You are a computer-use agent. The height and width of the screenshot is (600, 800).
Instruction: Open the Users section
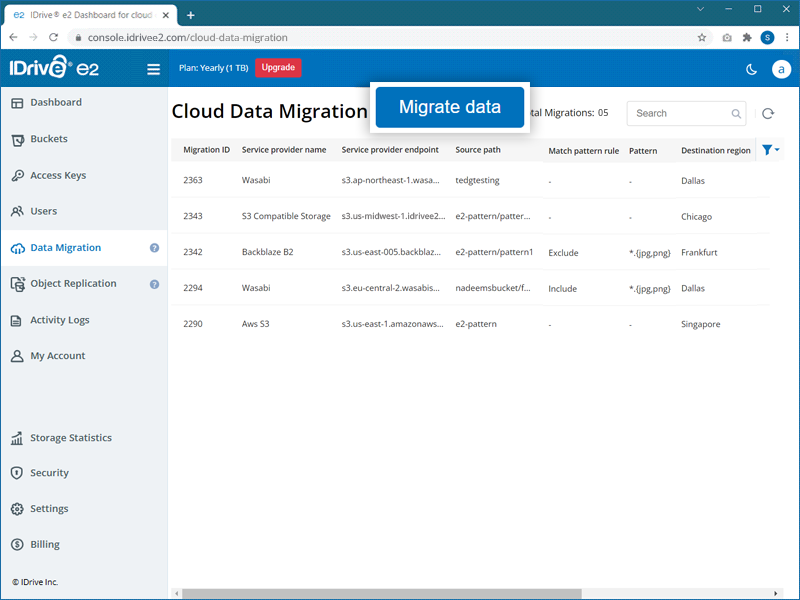43,211
